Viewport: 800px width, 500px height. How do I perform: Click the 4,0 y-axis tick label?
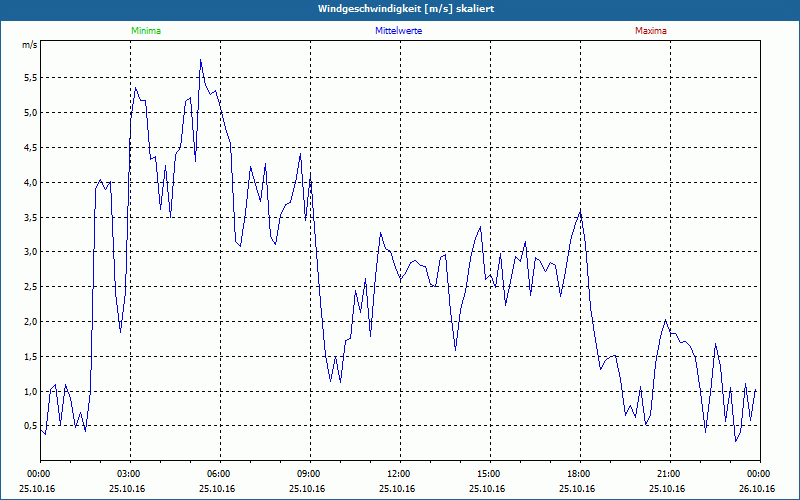(31, 182)
